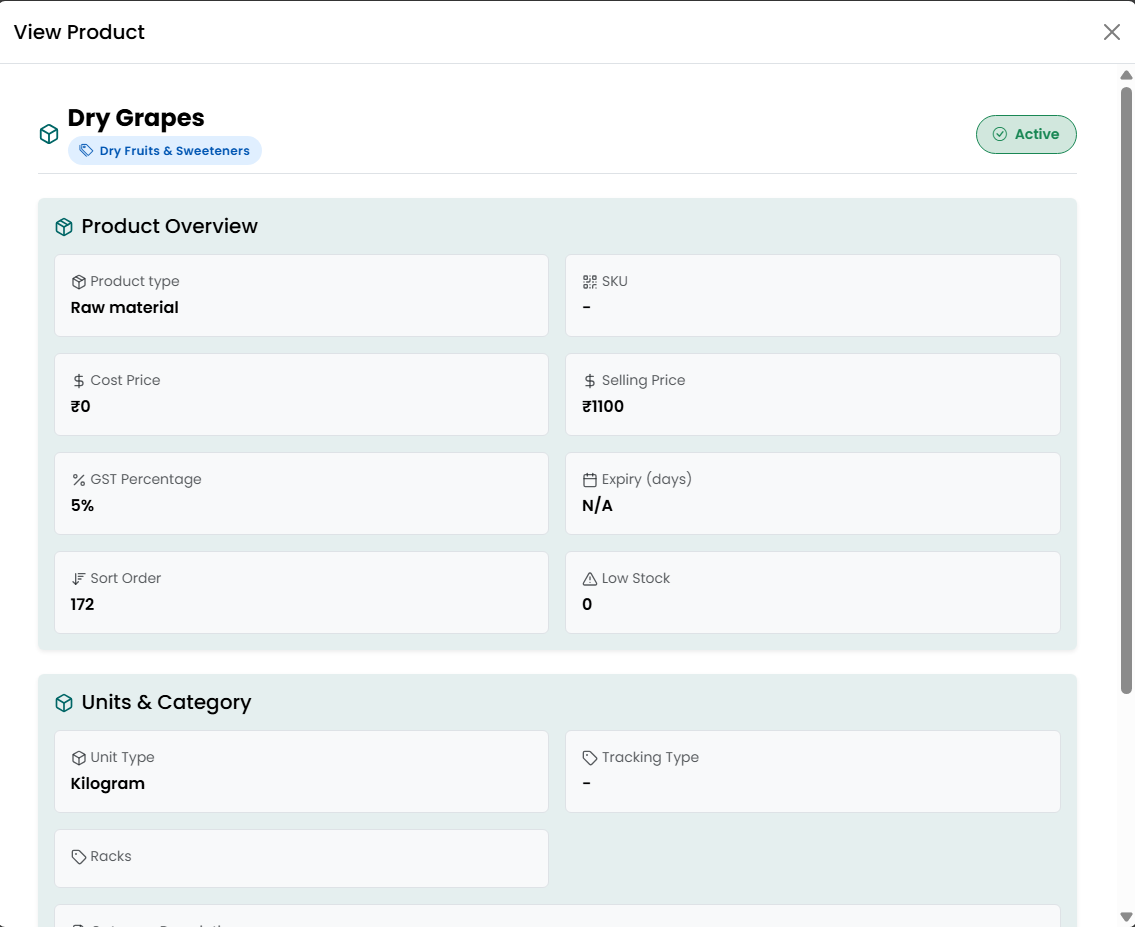The image size is (1135, 927).
Task: Click the 172 sort order value
Action: click(83, 605)
